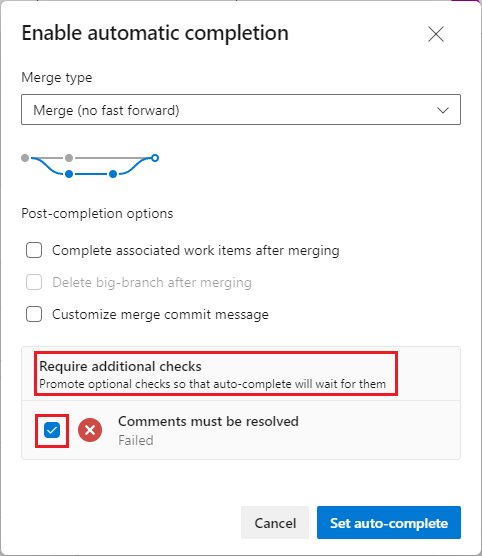The width and height of the screenshot is (482, 556).
Task: Check Customize merge commit message box
Action: pos(34,314)
